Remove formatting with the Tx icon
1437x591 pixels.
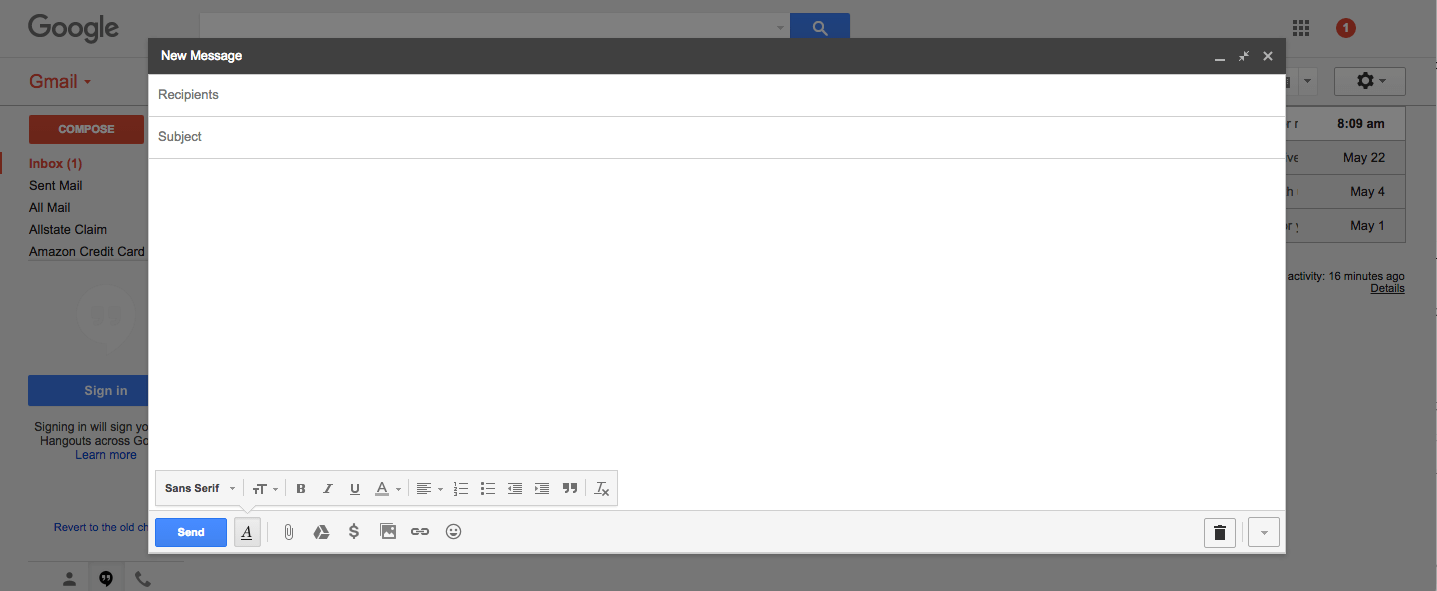[x=601, y=489]
